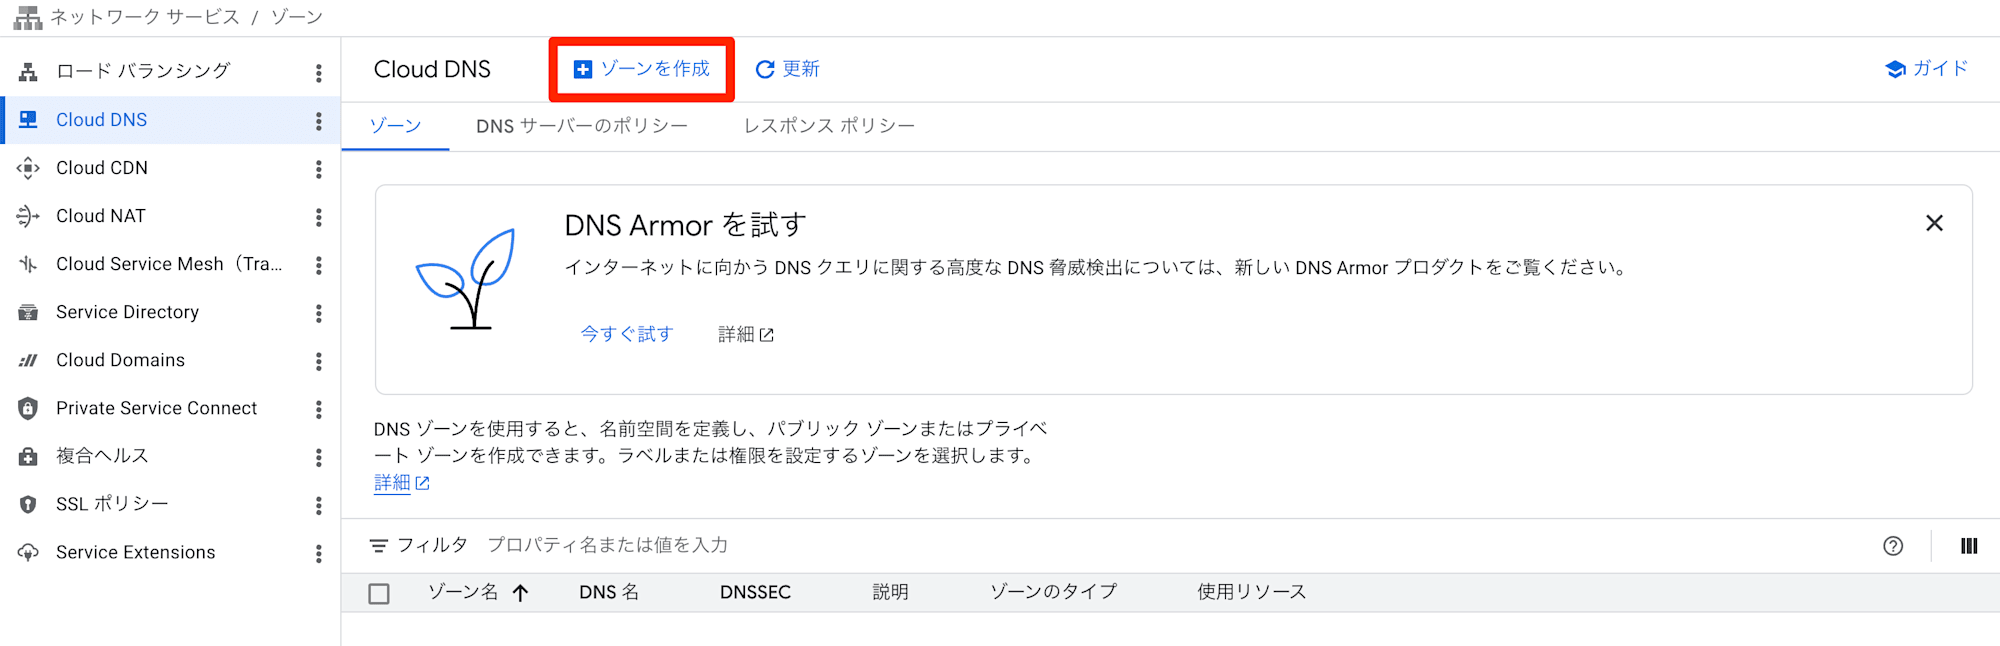Select the all-zones header checkbox
Screen dimensions: 2000x646
(x=379, y=594)
